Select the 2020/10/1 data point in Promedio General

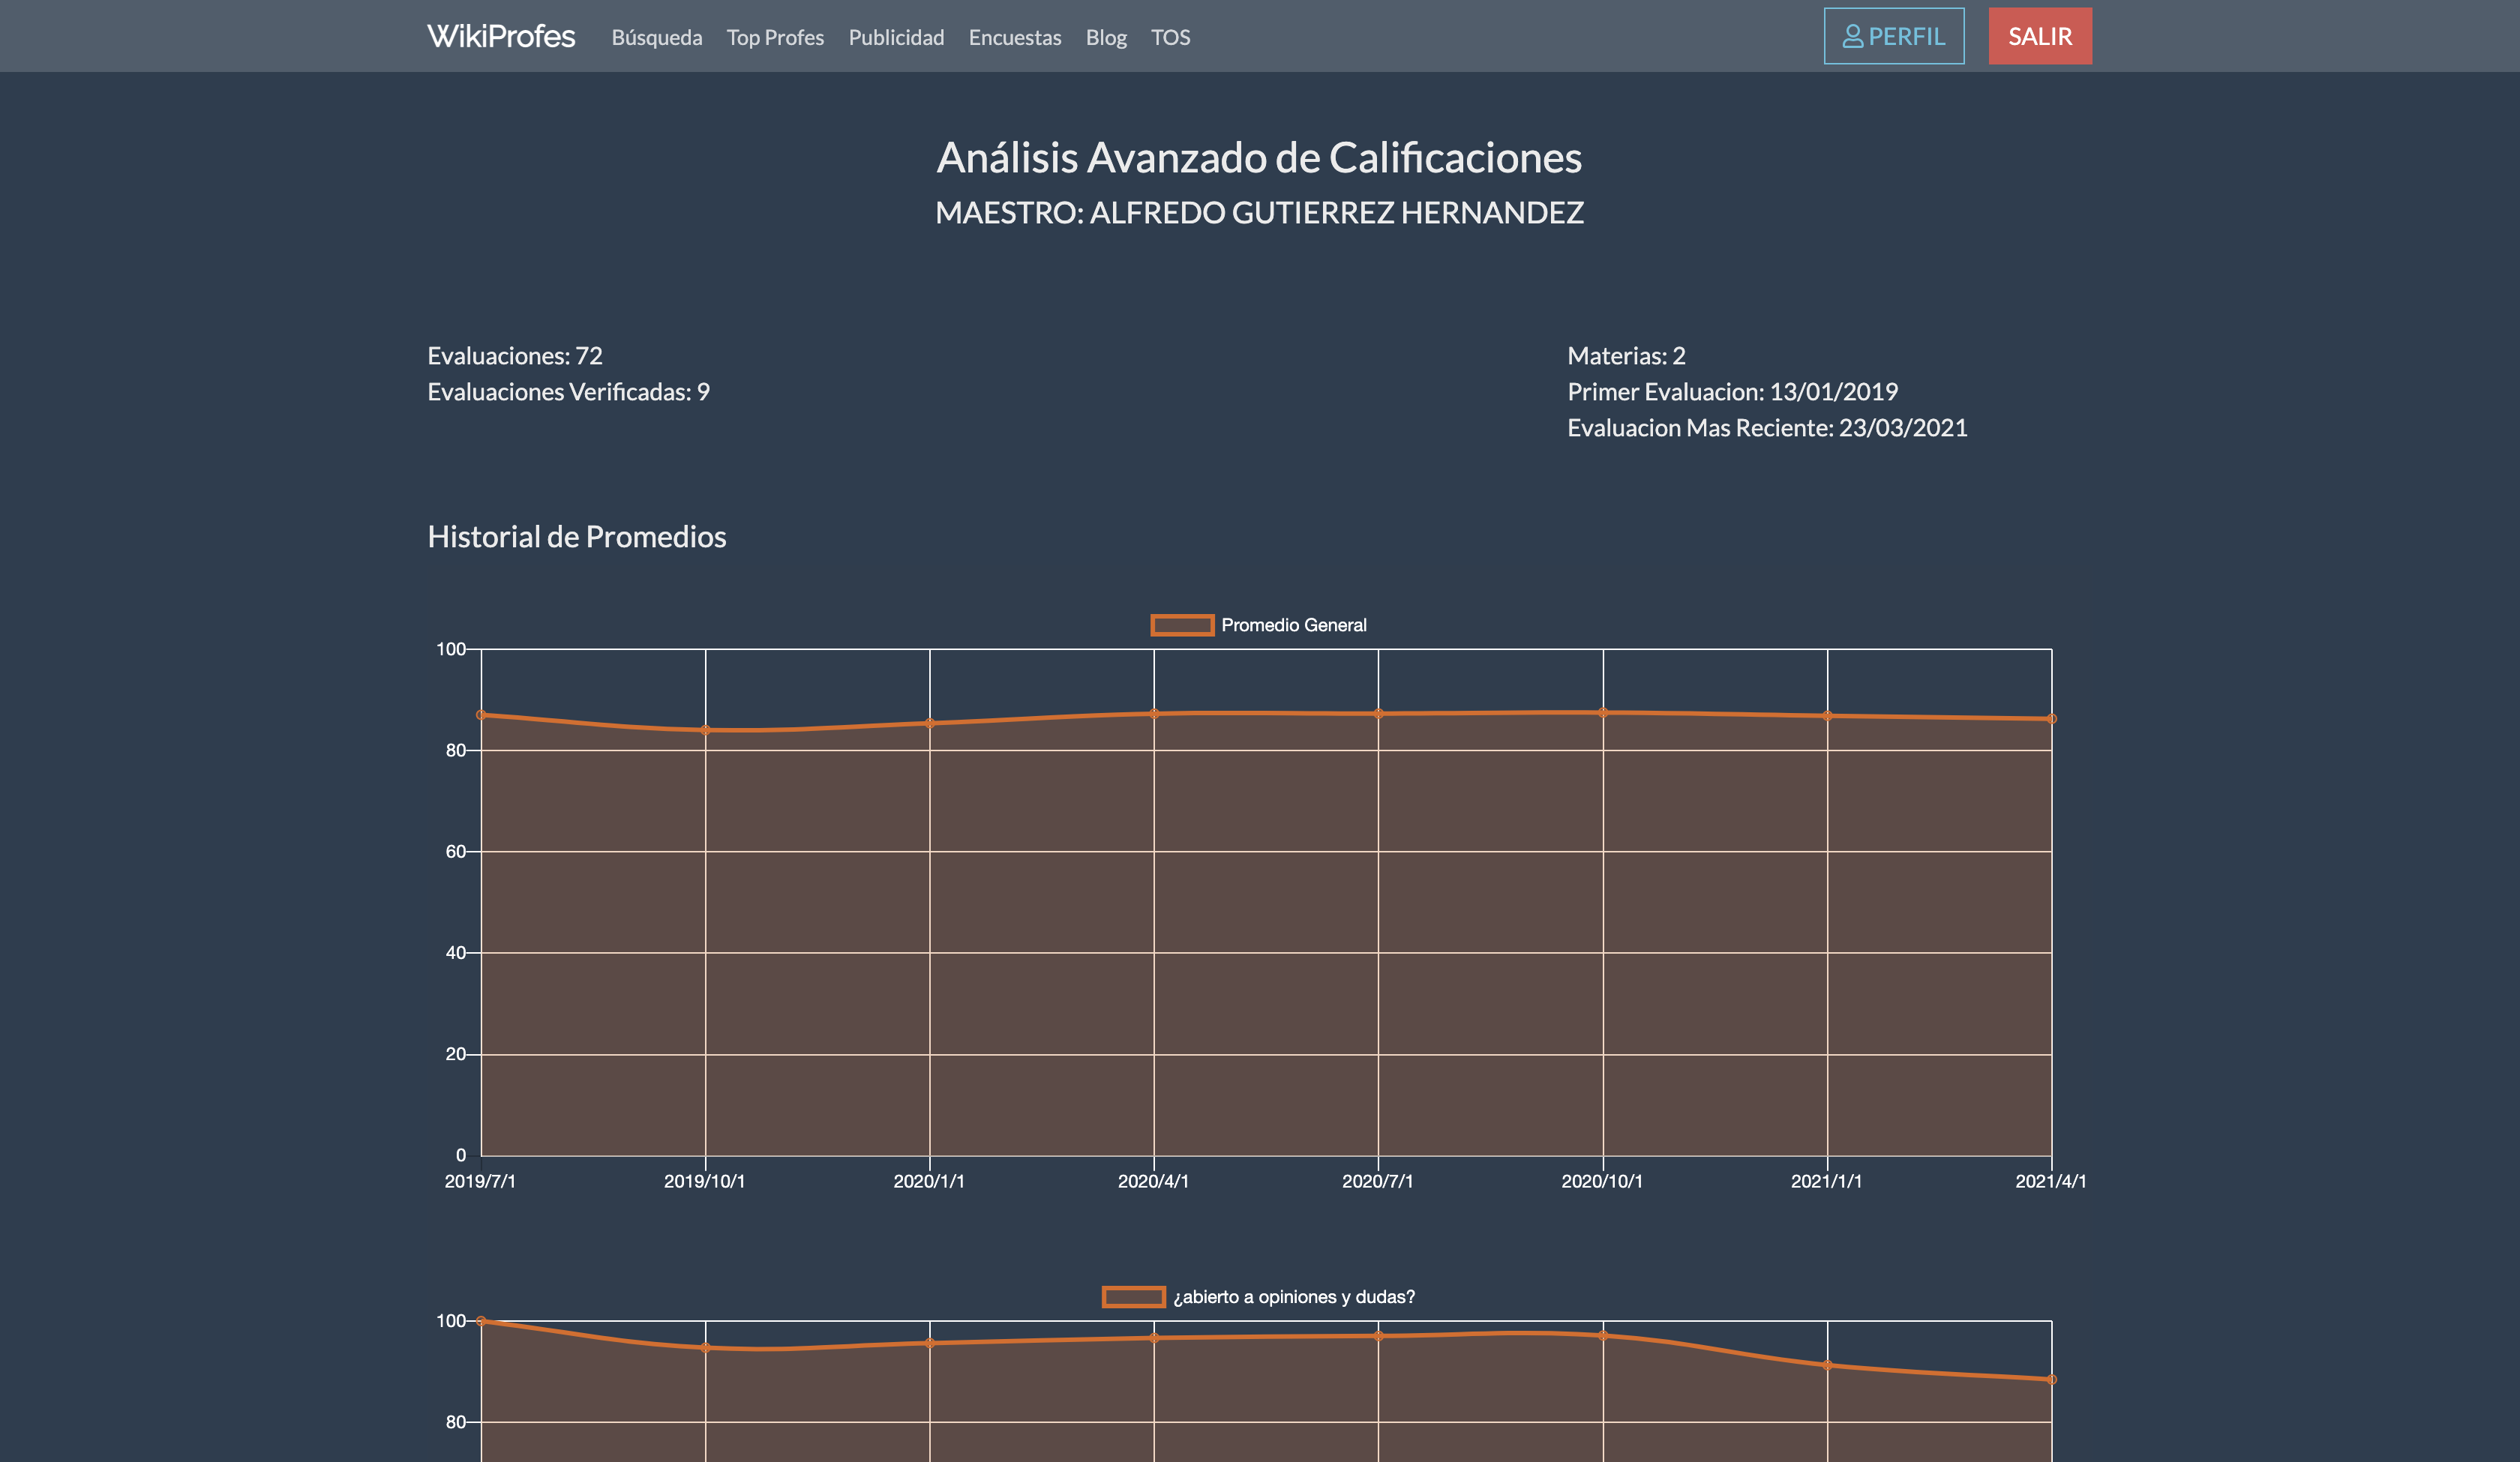point(1603,713)
